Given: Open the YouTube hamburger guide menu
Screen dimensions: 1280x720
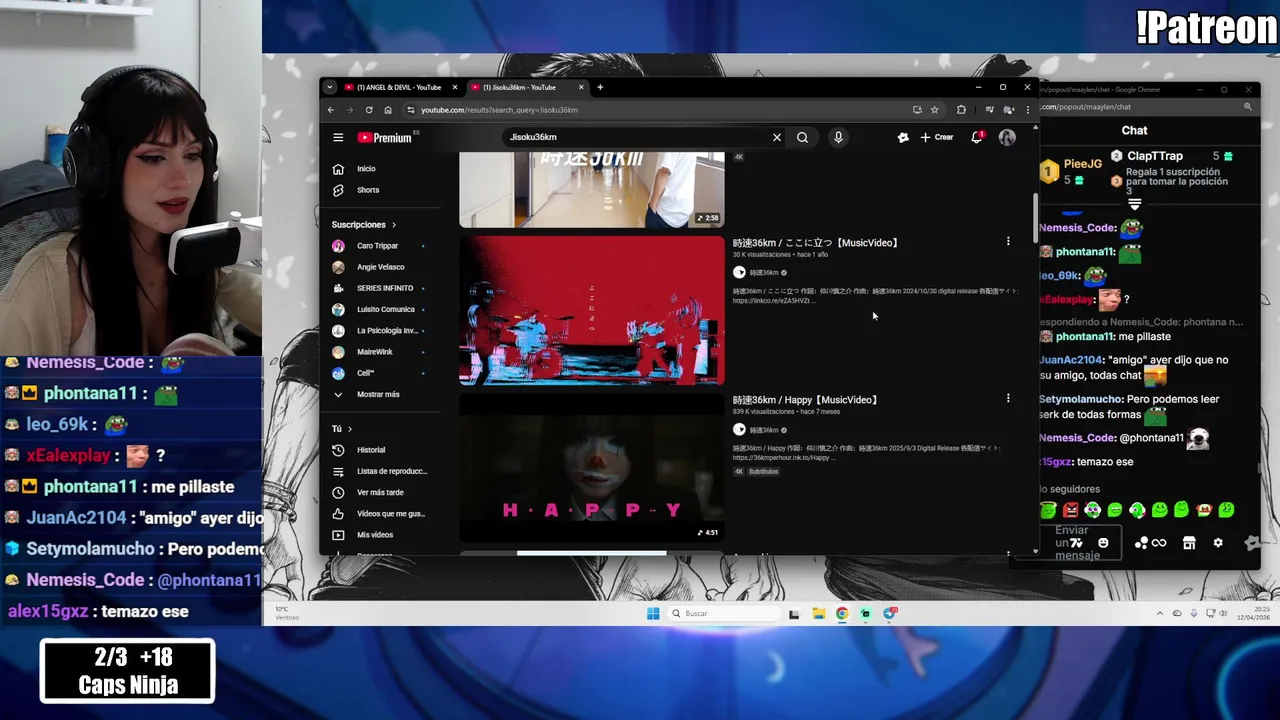Looking at the screenshot, I should point(338,137).
